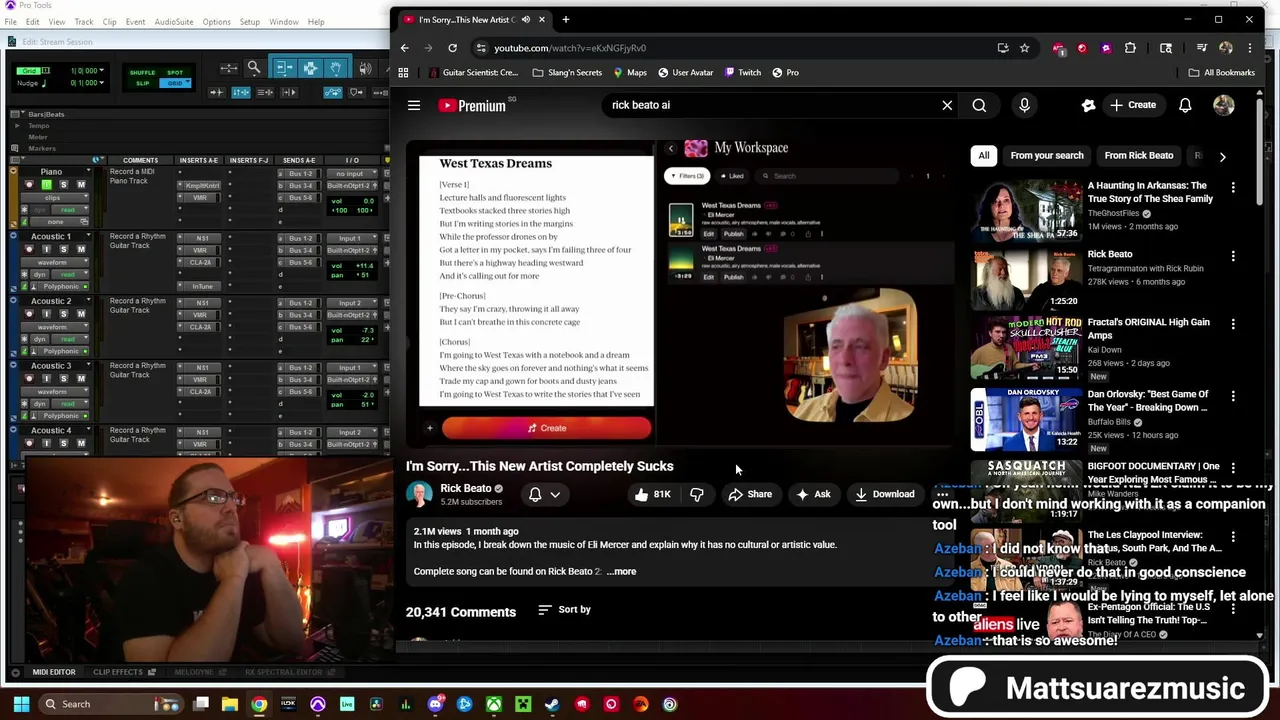
Task: Open Discord from the taskbar
Action: click(435, 704)
